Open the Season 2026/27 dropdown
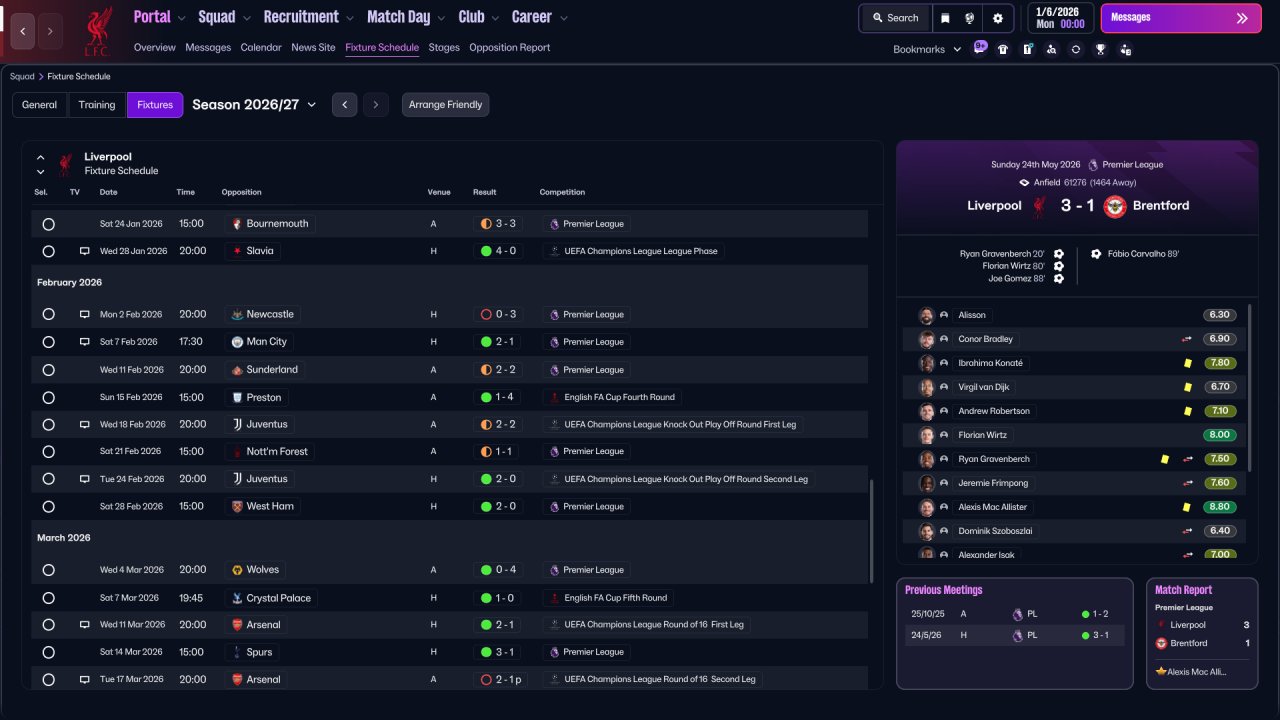This screenshot has width=1280, height=720. coord(254,105)
